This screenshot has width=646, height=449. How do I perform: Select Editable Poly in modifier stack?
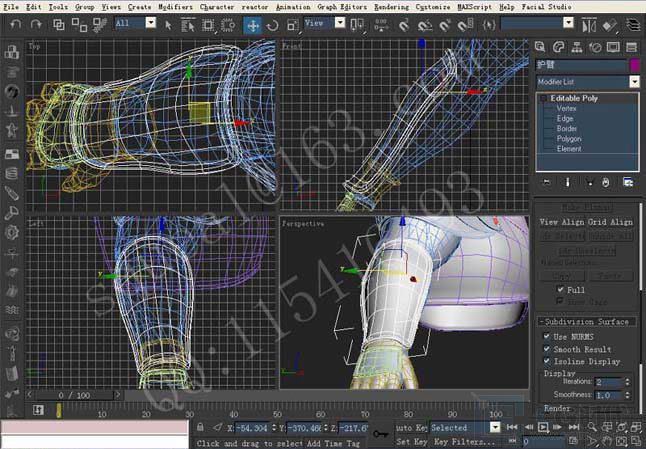[x=573, y=98]
